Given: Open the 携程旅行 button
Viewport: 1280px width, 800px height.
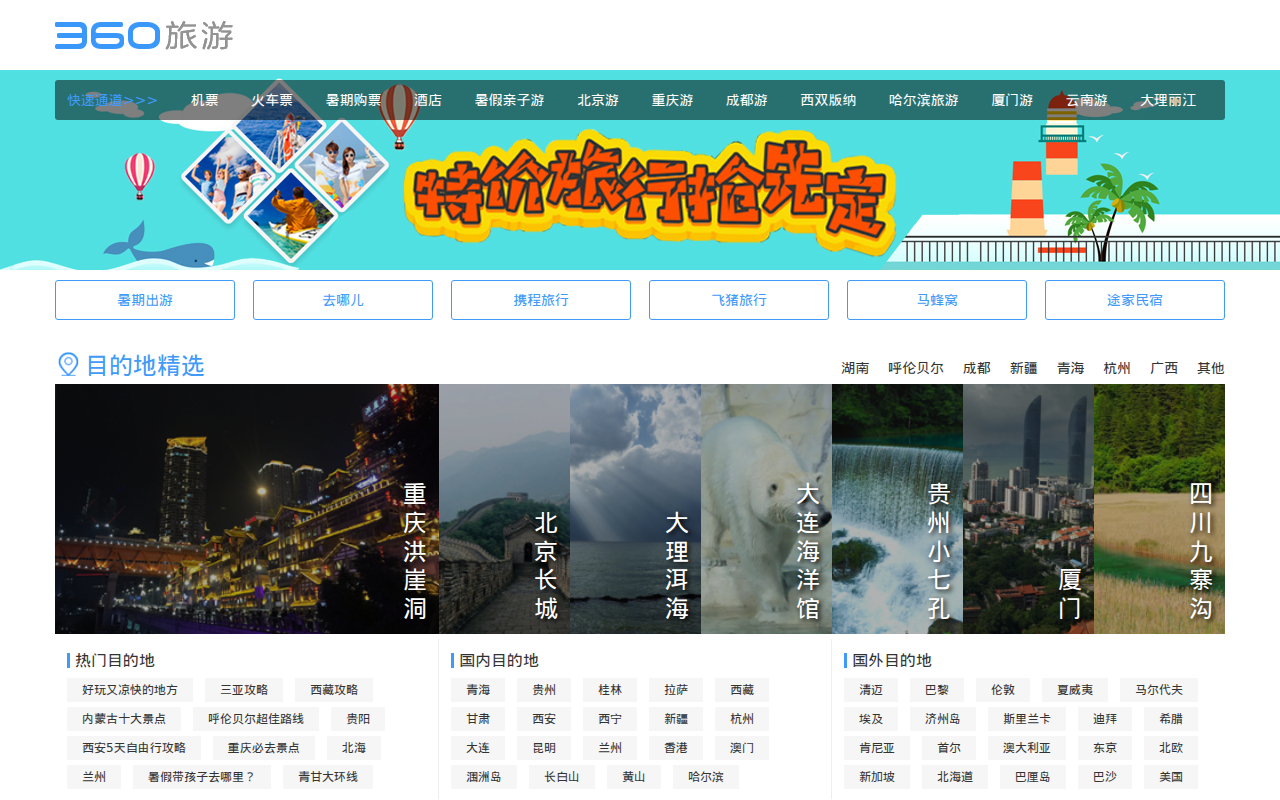Looking at the screenshot, I should [x=541, y=300].
